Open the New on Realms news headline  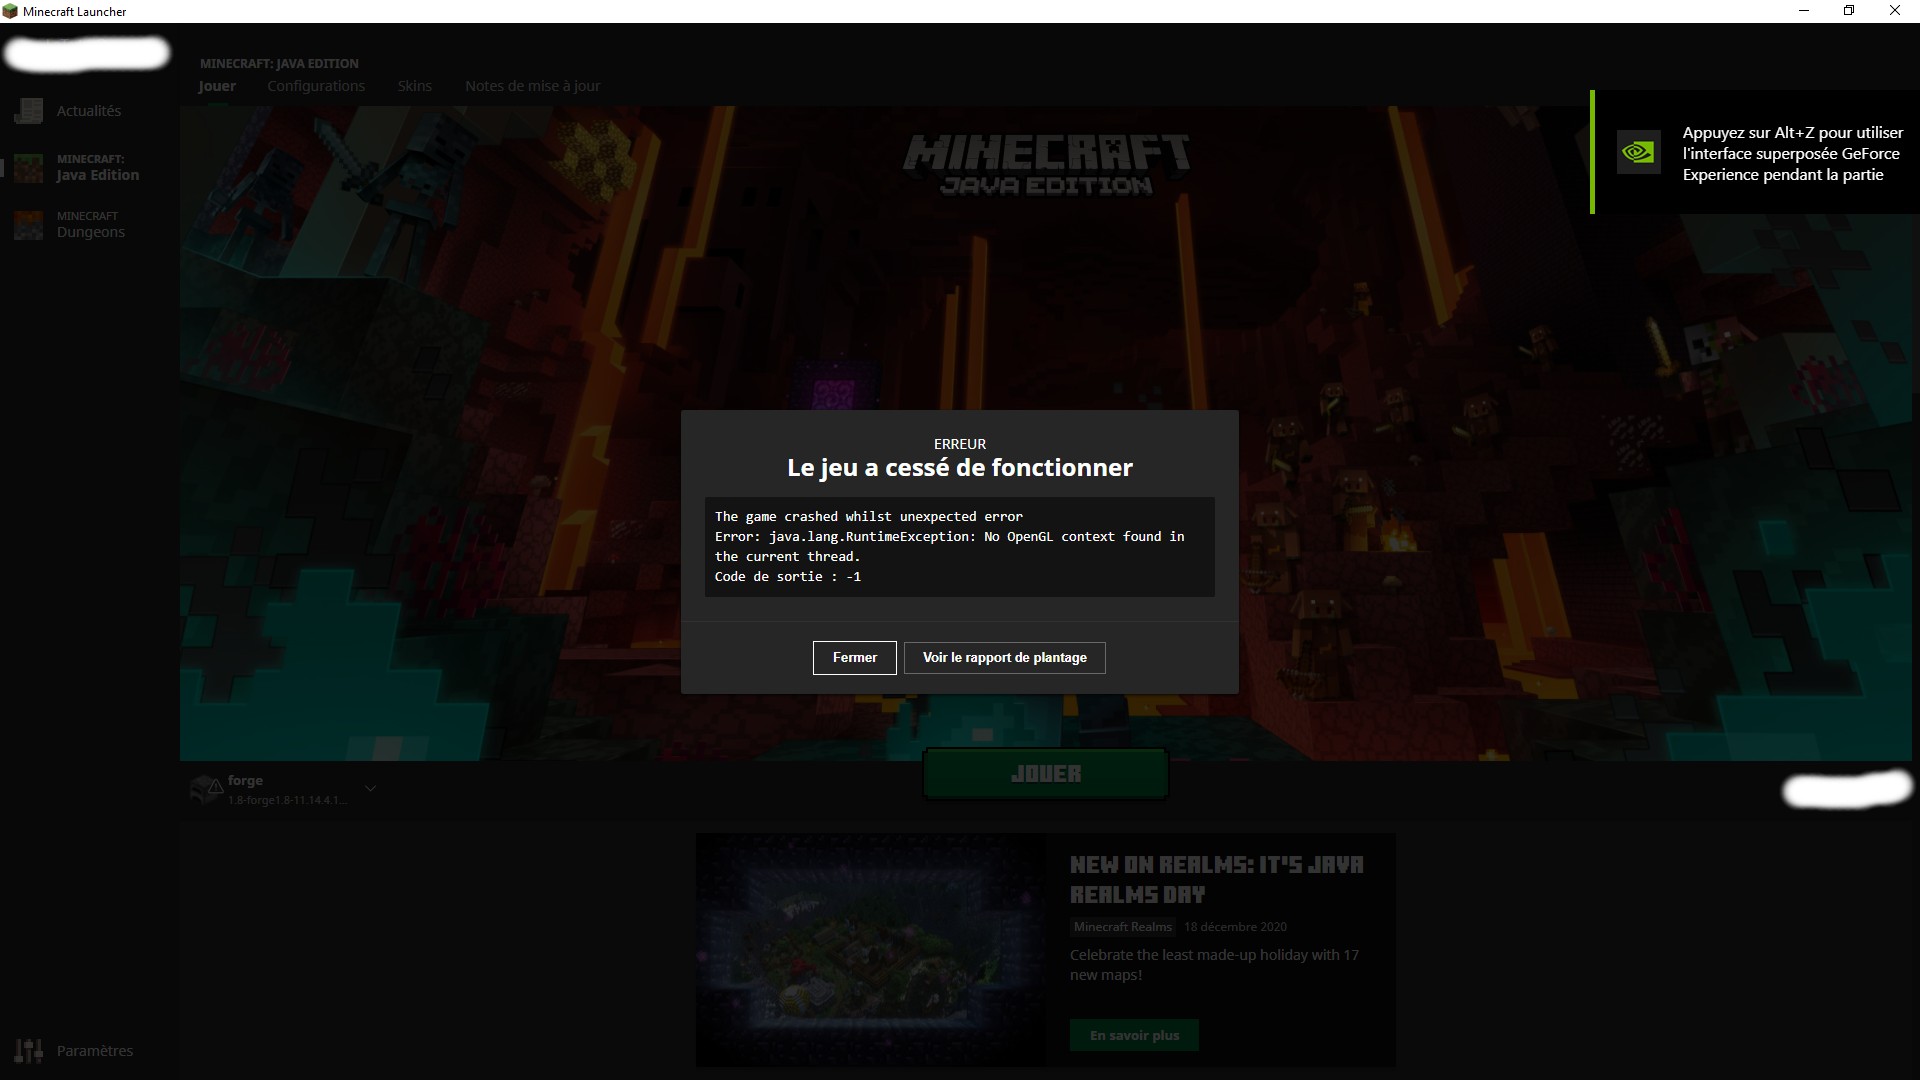coord(1217,880)
